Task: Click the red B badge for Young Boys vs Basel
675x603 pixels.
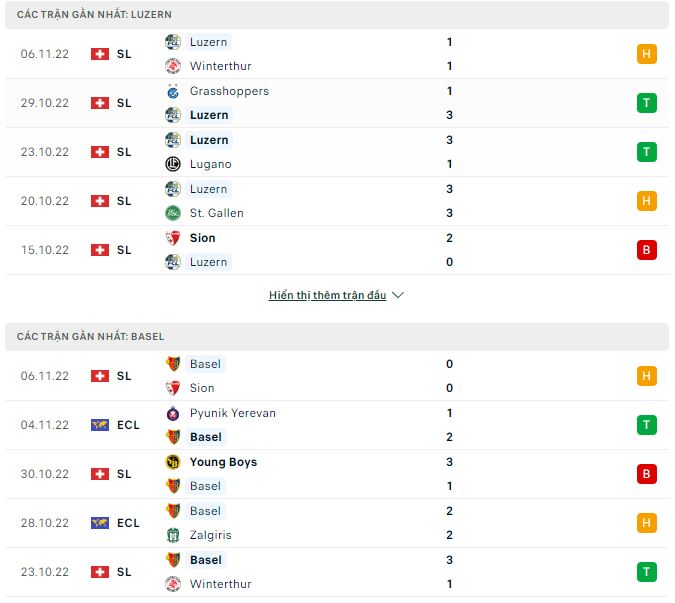Action: pos(646,474)
